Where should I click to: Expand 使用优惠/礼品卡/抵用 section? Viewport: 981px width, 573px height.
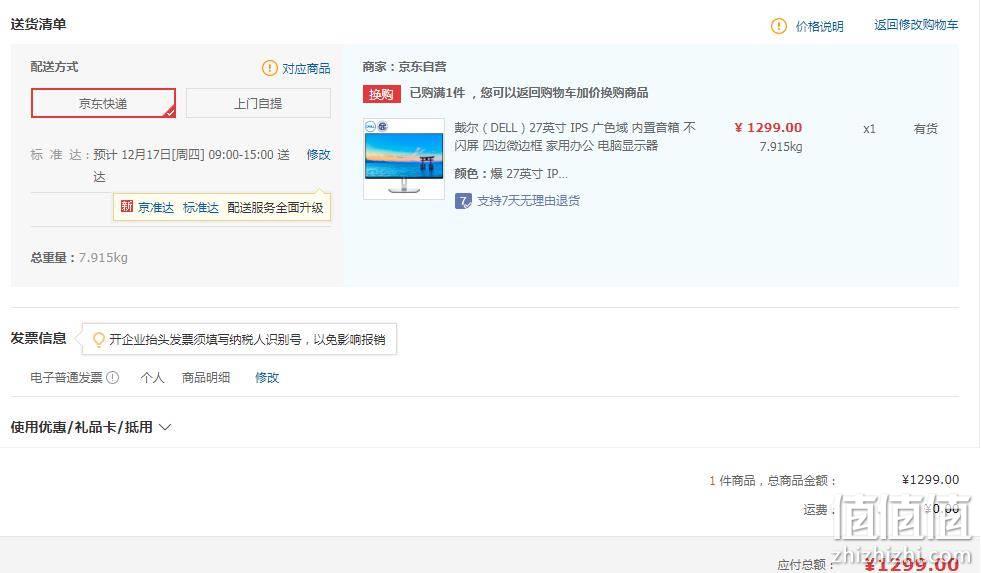coord(91,427)
